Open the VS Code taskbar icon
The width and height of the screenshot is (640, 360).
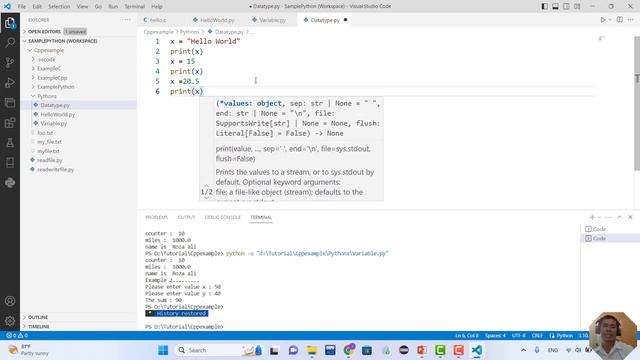[476, 350]
